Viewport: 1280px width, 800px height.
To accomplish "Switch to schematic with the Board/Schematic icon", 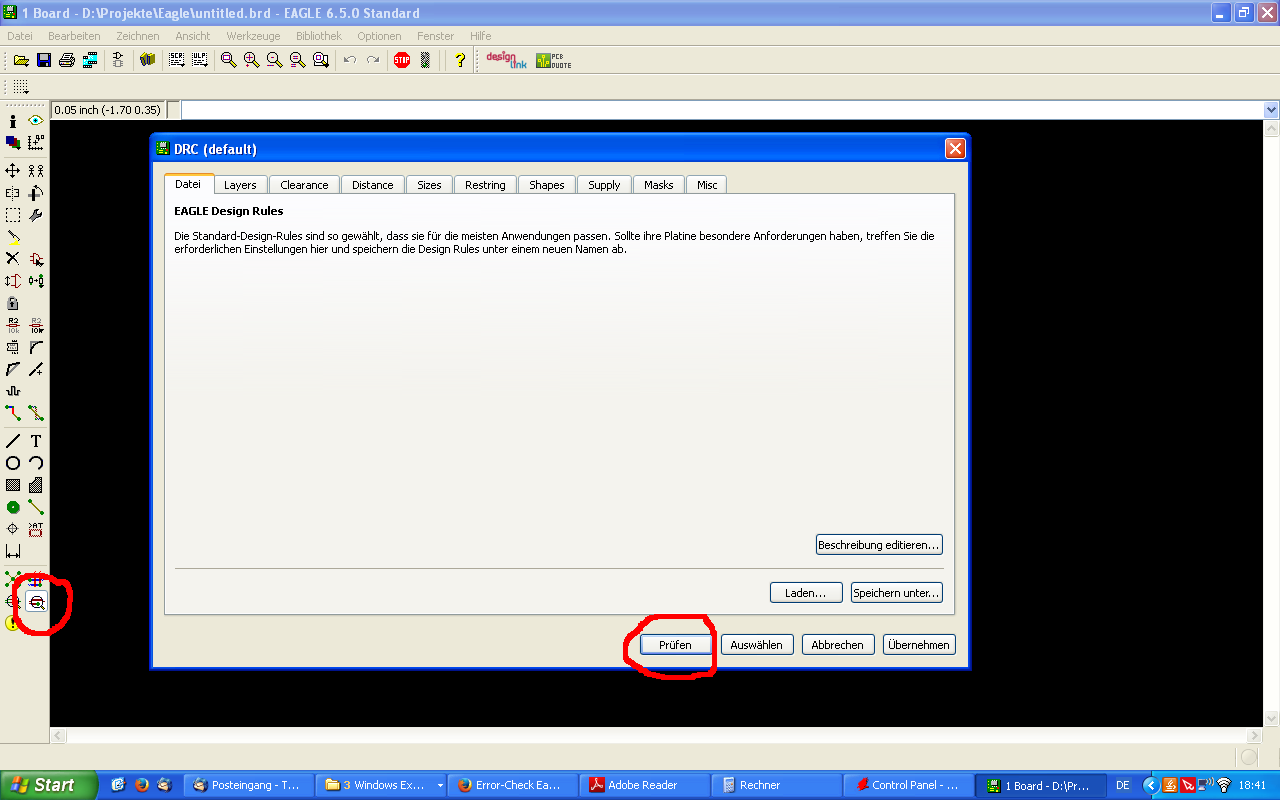I will click(118, 60).
